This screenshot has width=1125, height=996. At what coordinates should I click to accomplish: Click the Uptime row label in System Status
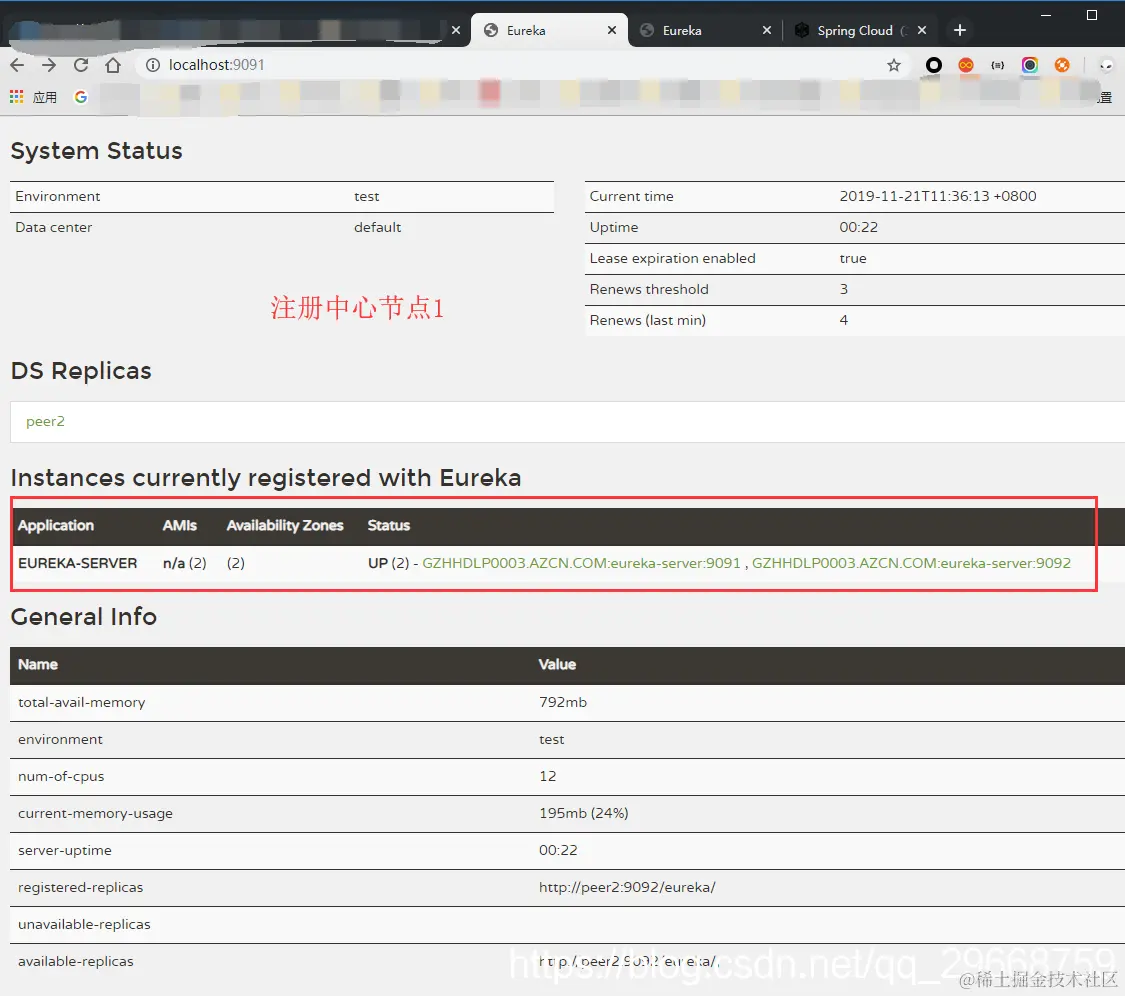[x=613, y=227]
